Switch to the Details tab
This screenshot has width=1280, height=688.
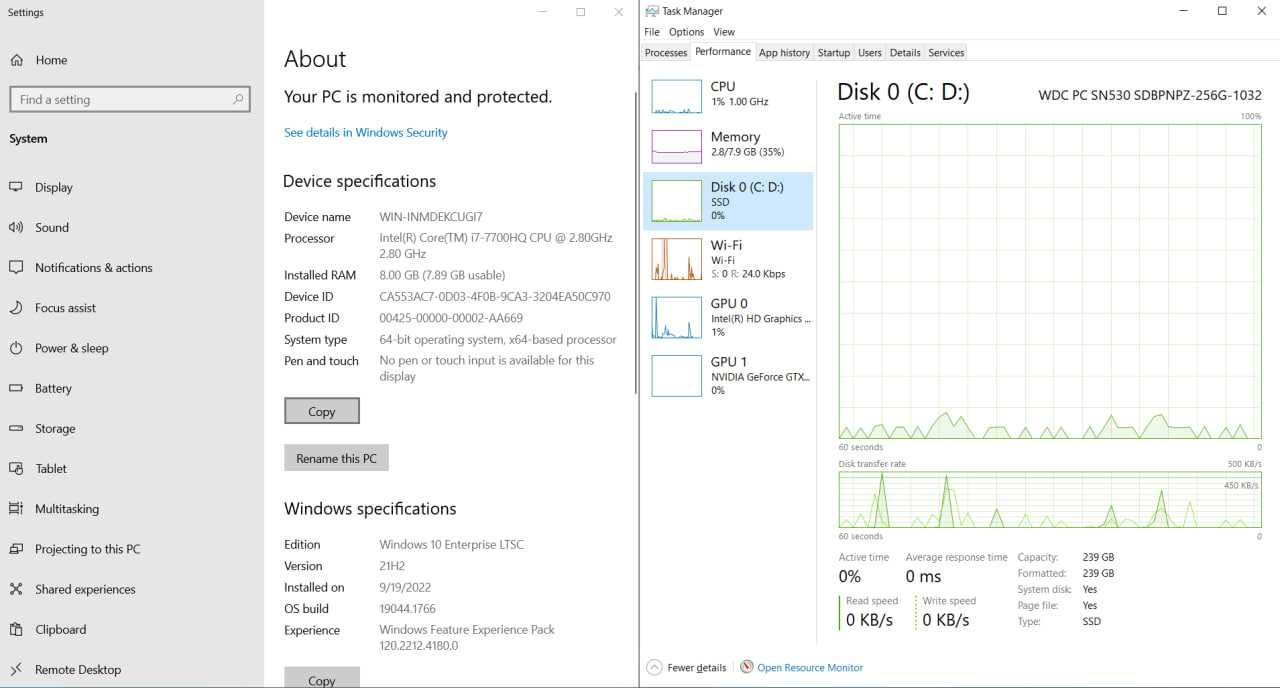905,53
